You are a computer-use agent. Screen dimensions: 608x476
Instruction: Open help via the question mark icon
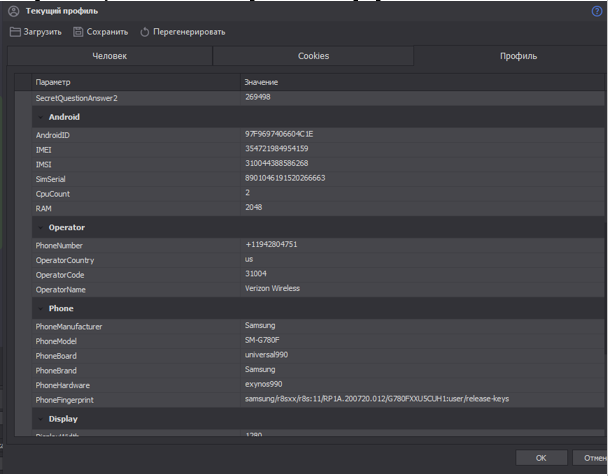click(597, 11)
